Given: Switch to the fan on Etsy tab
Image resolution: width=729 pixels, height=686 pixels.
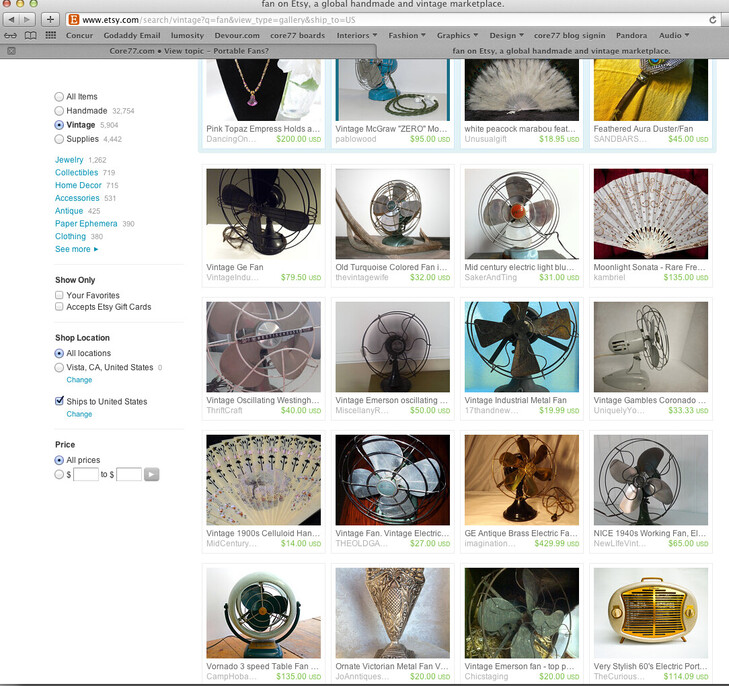Looking at the screenshot, I should coord(561,51).
